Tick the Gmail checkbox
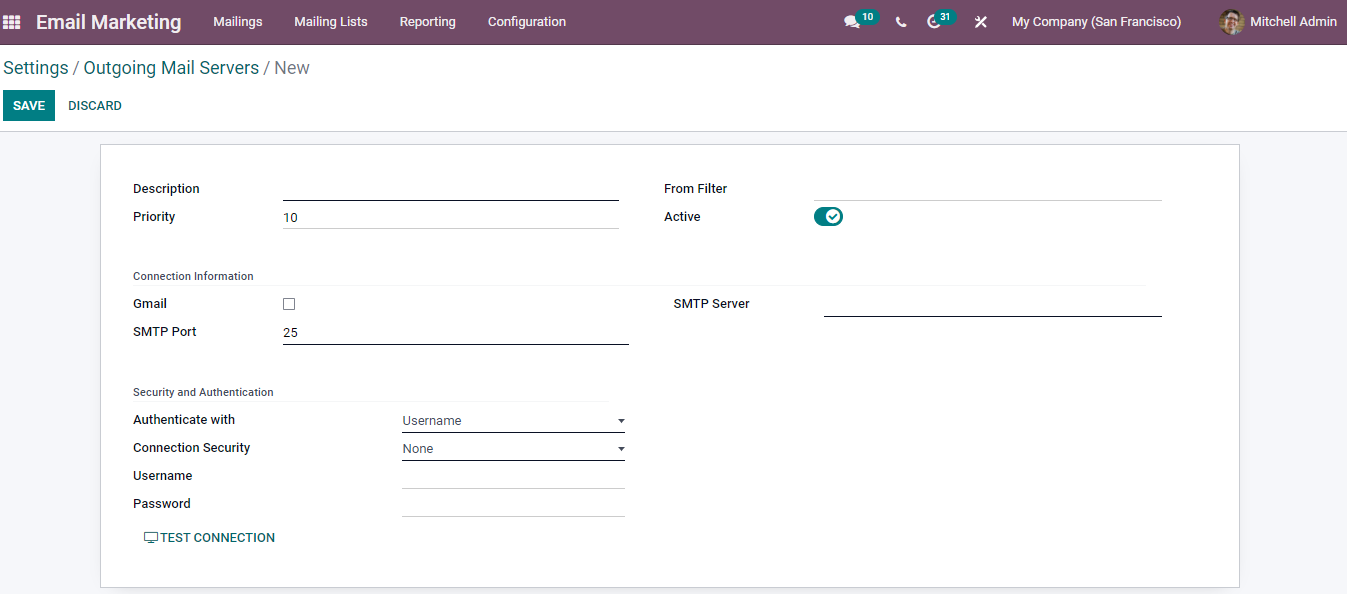This screenshot has width=1347, height=594. pos(289,304)
